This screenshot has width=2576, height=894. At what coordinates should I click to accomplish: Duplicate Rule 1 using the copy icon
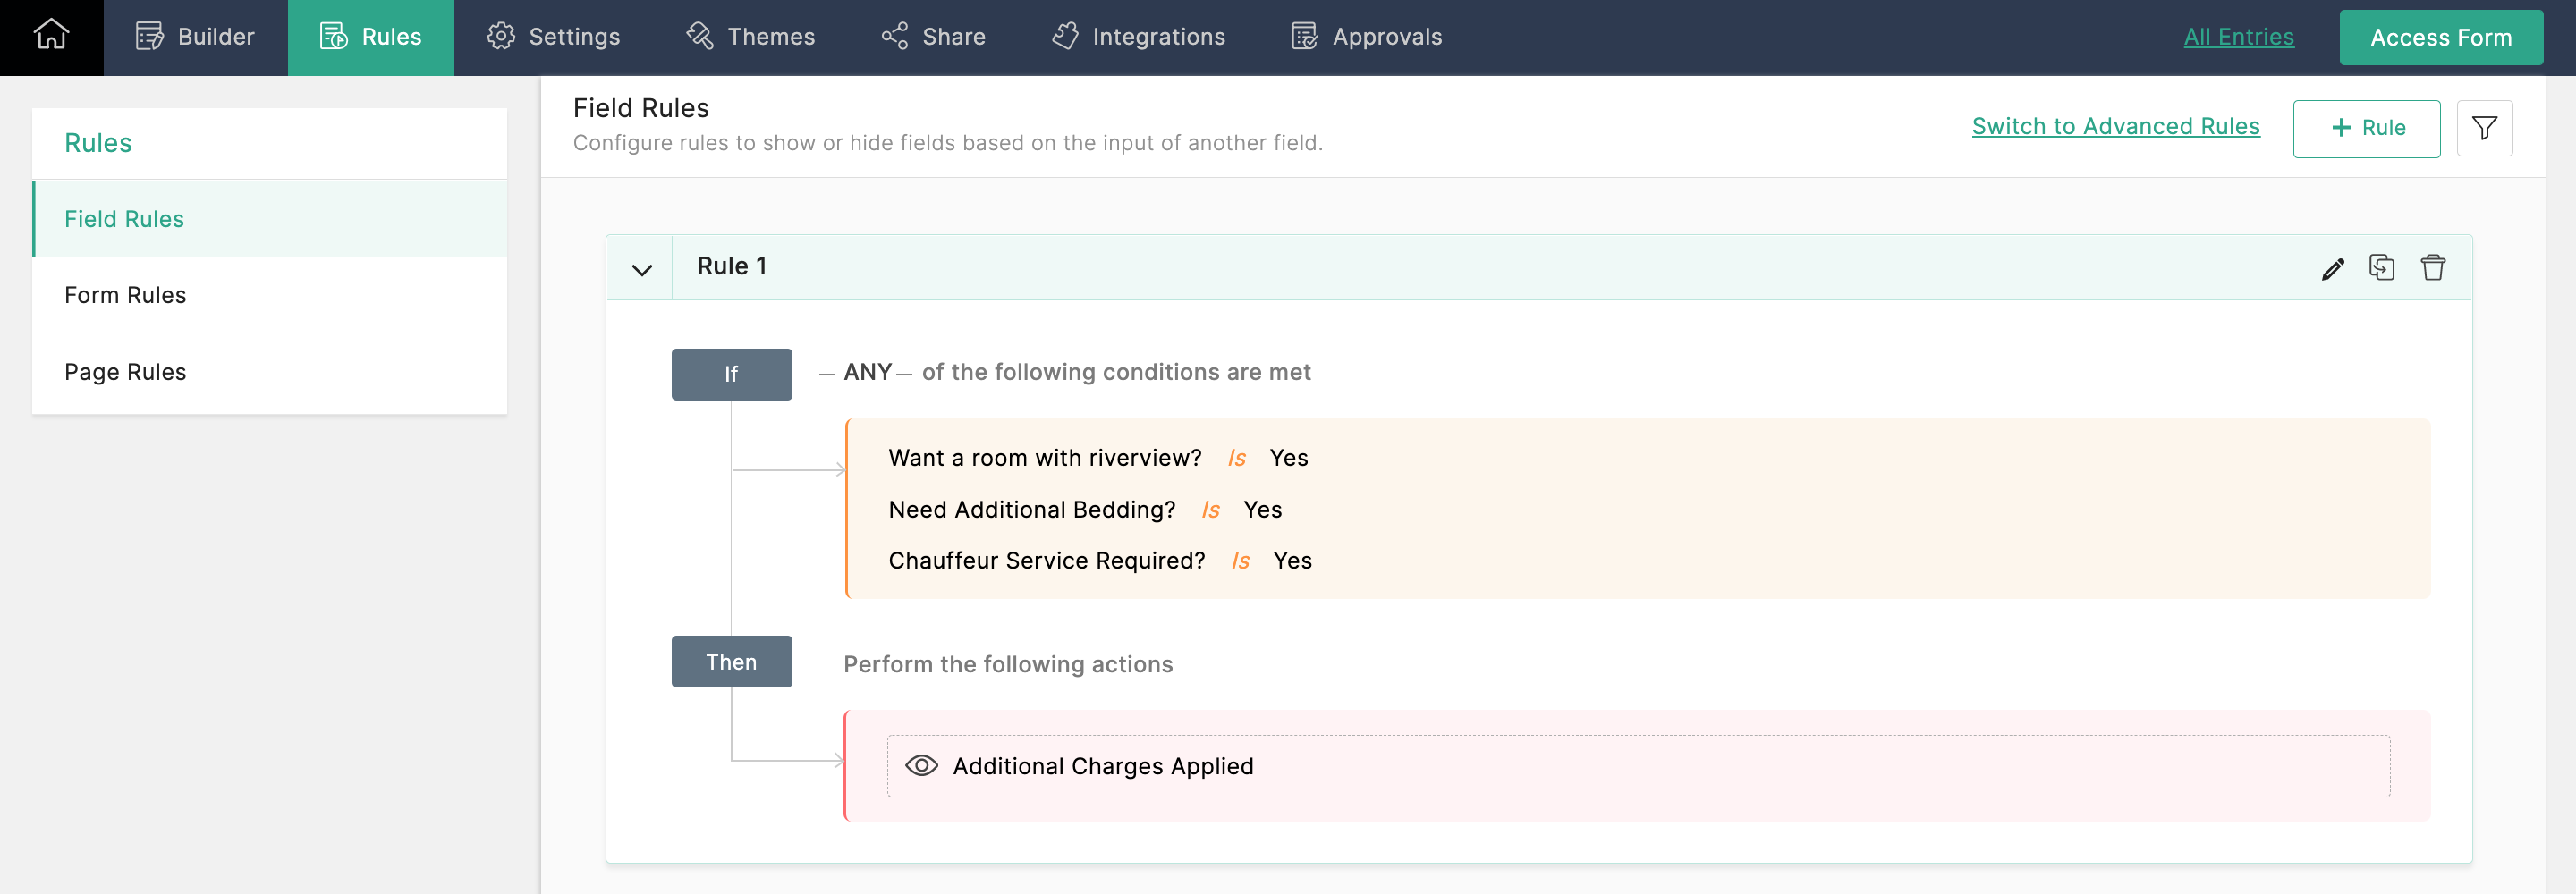click(x=2382, y=268)
